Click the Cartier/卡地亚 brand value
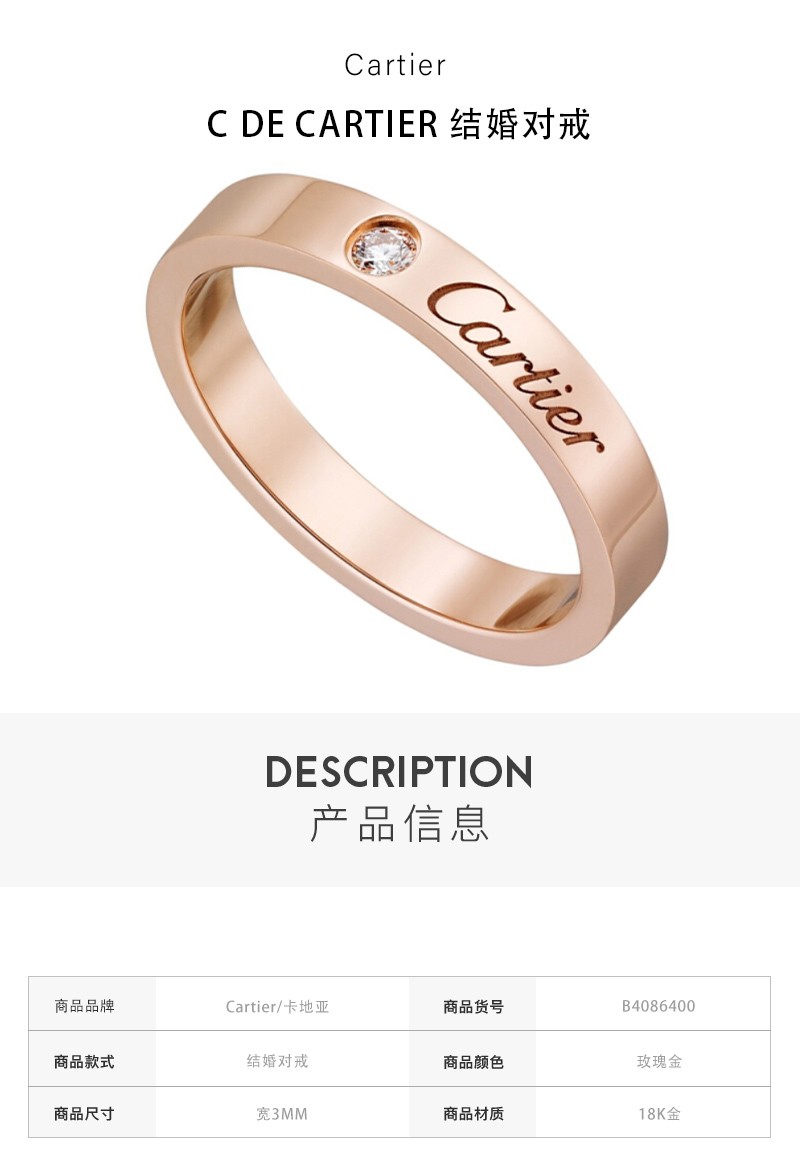Viewport: 800px width, 1169px height. (x=277, y=1006)
